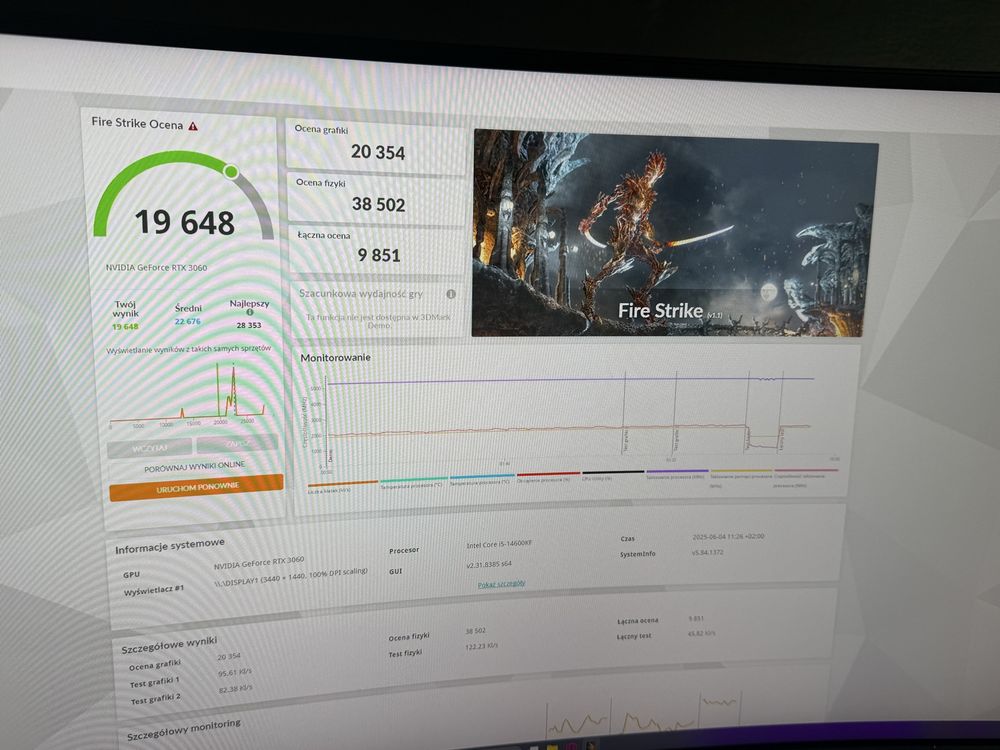1000x750 pixels.
Task: Click the Monitorowanie panel heading
Action: (x=335, y=358)
